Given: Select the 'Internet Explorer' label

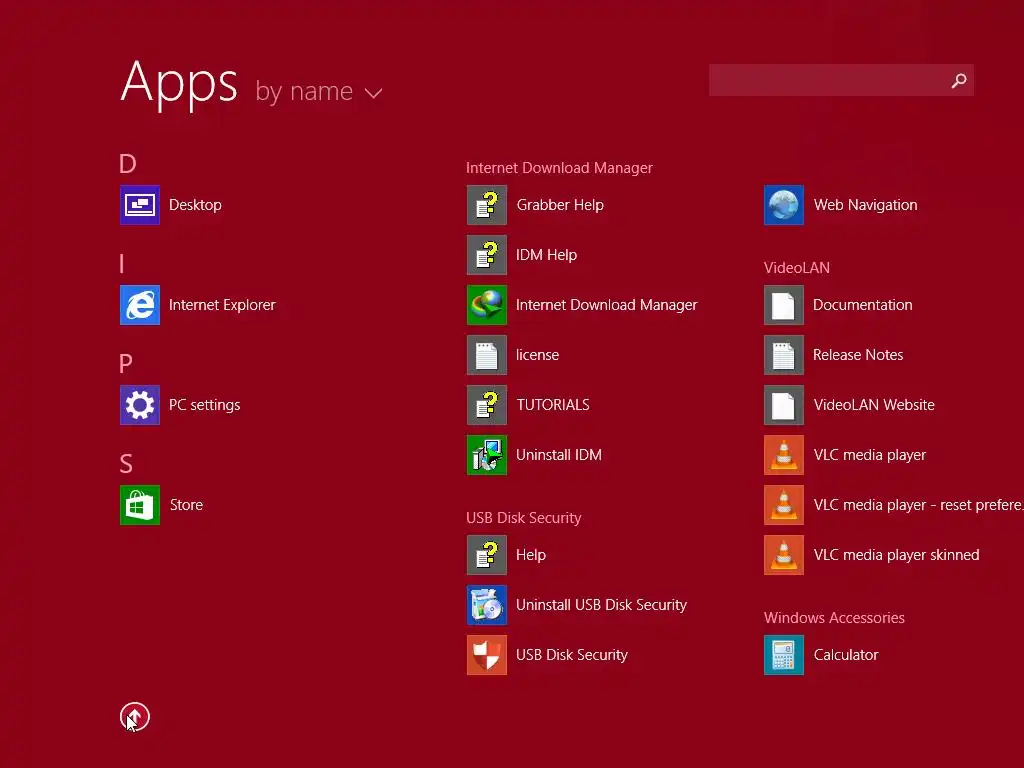Looking at the screenshot, I should pyautogui.click(x=222, y=305).
